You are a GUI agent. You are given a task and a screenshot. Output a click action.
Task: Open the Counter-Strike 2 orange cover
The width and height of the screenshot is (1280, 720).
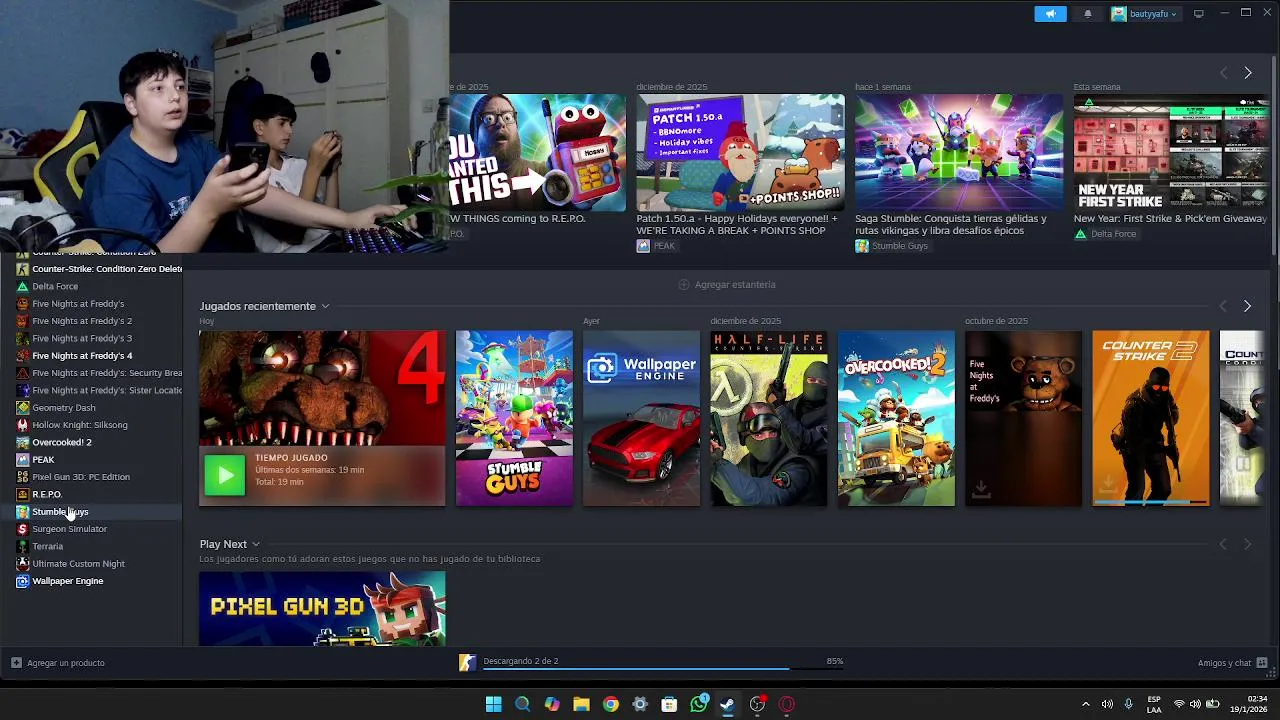coord(1151,418)
